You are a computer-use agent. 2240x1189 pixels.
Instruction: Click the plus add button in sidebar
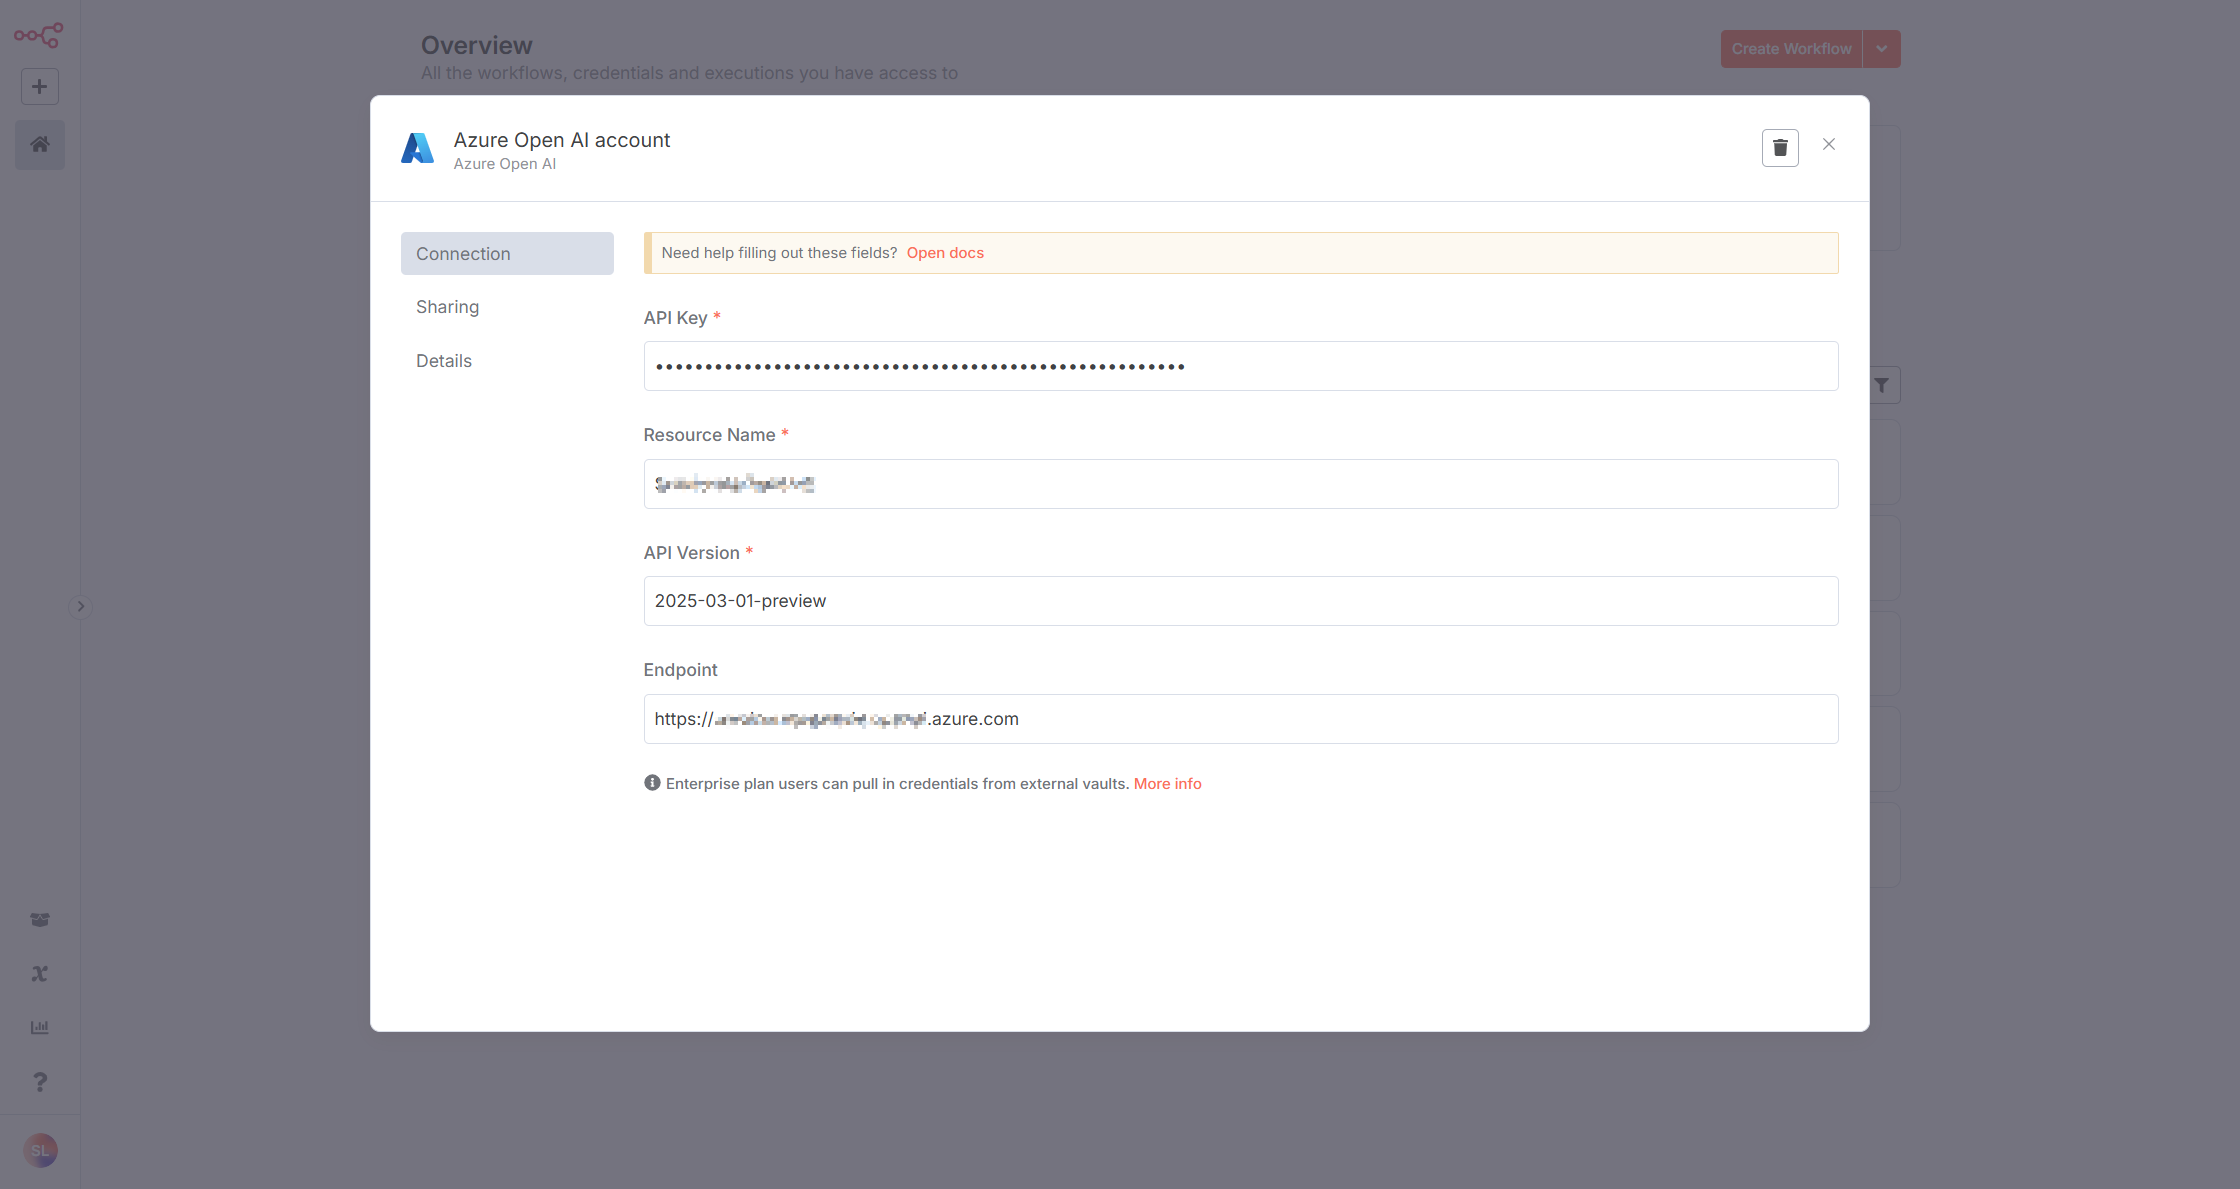(40, 87)
